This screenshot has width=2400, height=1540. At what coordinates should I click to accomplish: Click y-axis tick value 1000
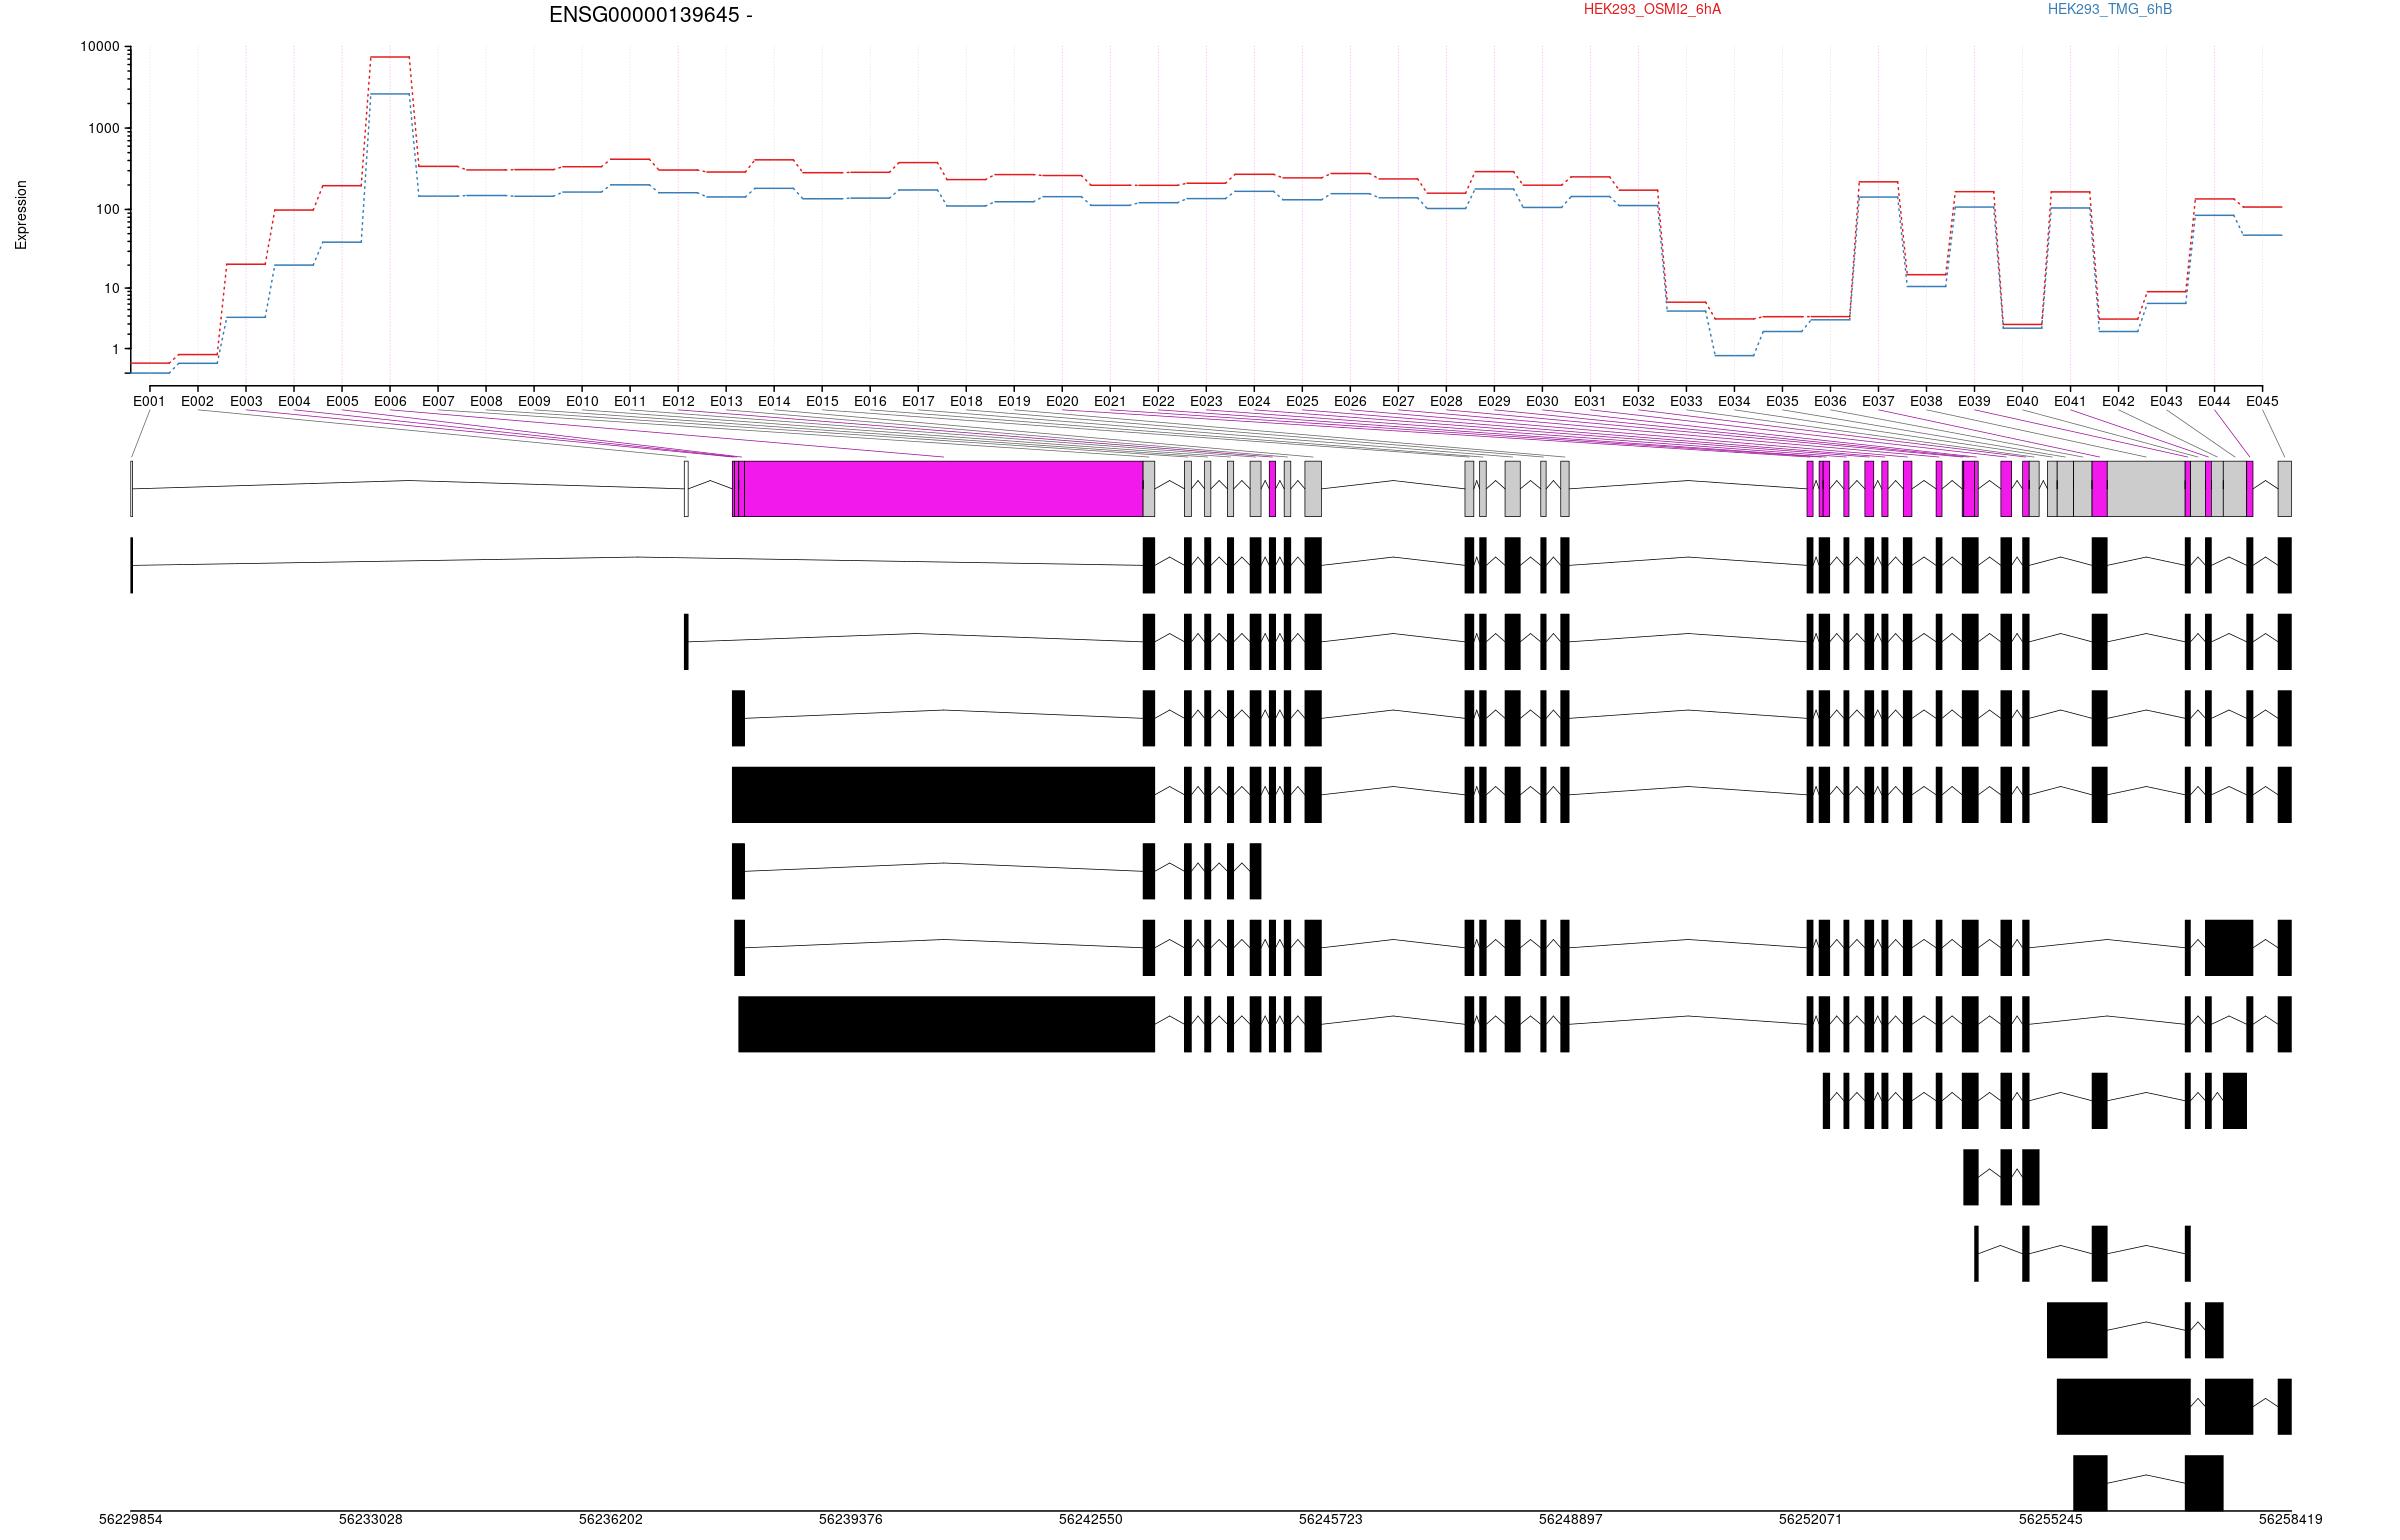(104, 129)
